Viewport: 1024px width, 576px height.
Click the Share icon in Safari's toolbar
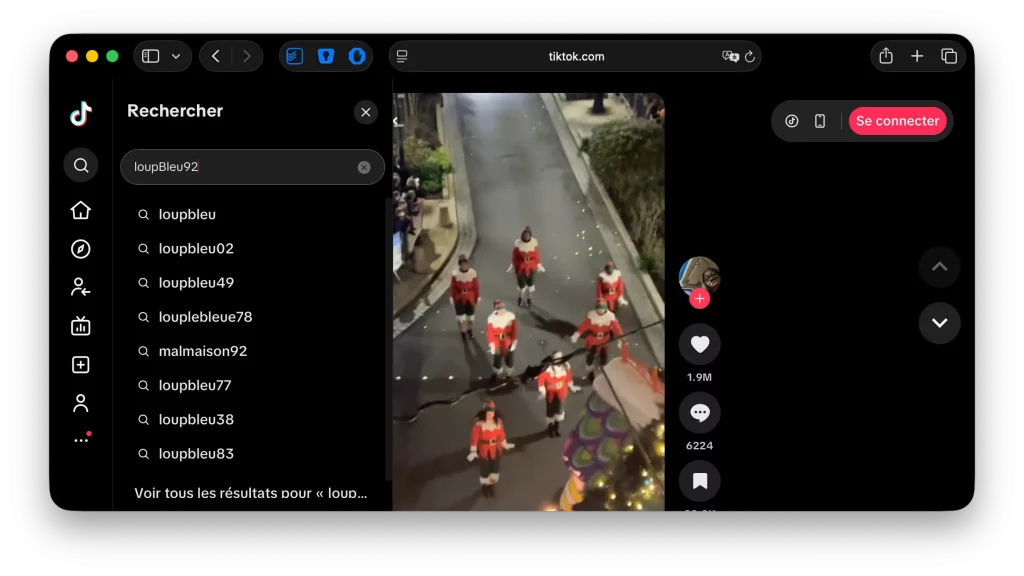coord(885,56)
